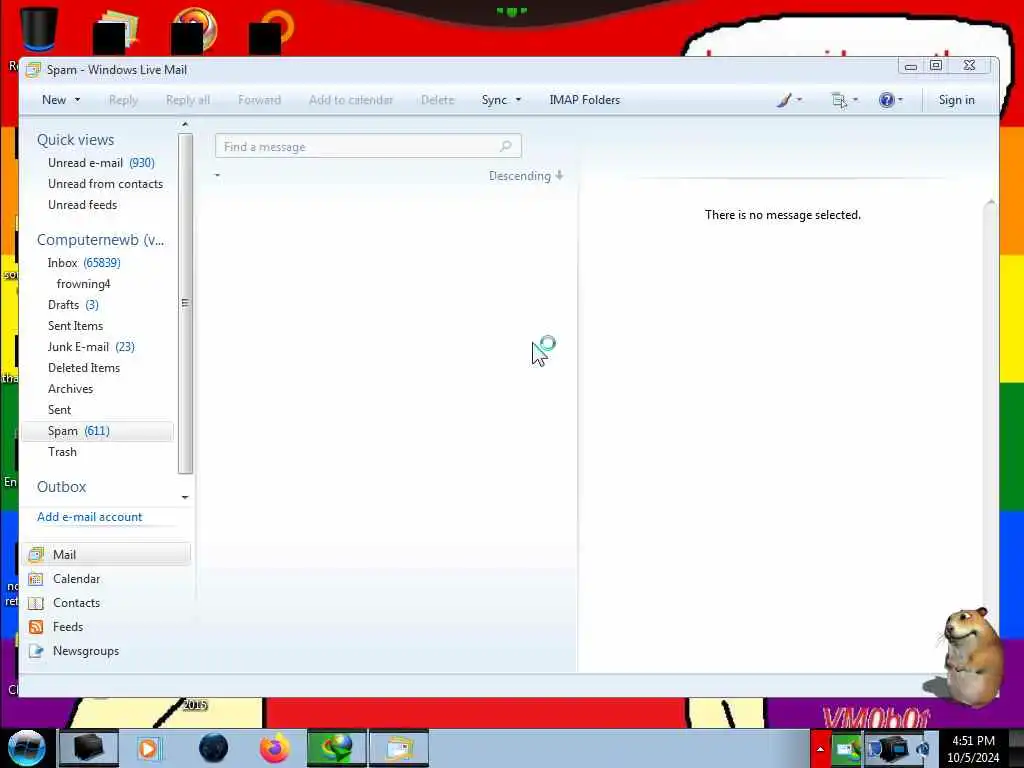Image resolution: width=1024 pixels, height=768 pixels.
Task: Open the Menus icon in toolbar
Action: click(x=839, y=100)
